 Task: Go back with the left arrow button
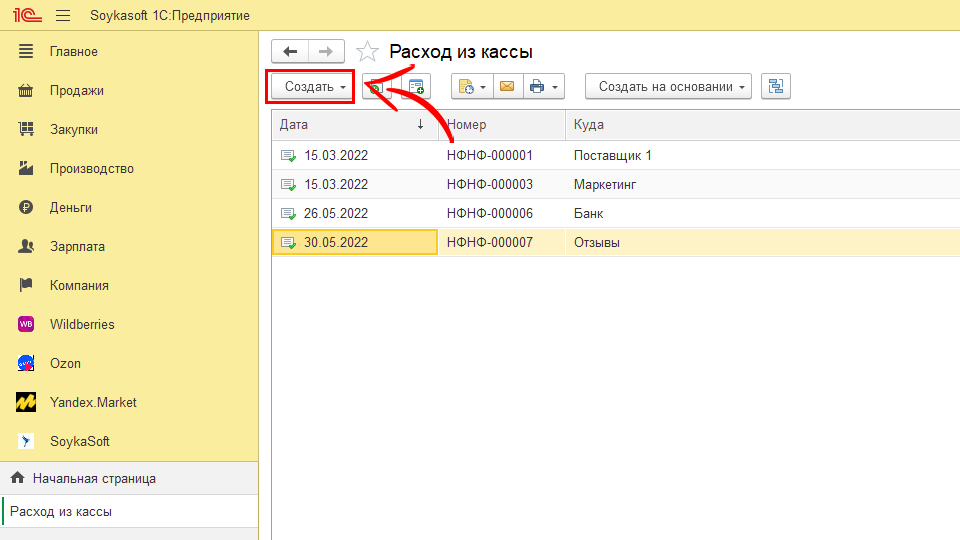click(290, 52)
